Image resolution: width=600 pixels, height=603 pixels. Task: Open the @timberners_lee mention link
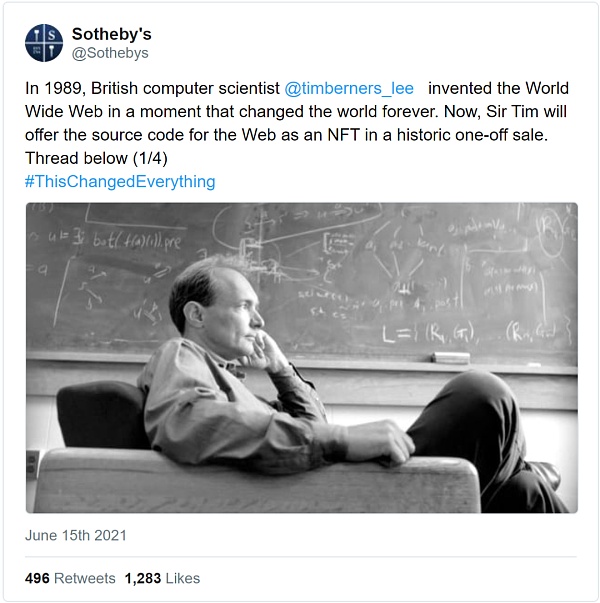pos(348,88)
